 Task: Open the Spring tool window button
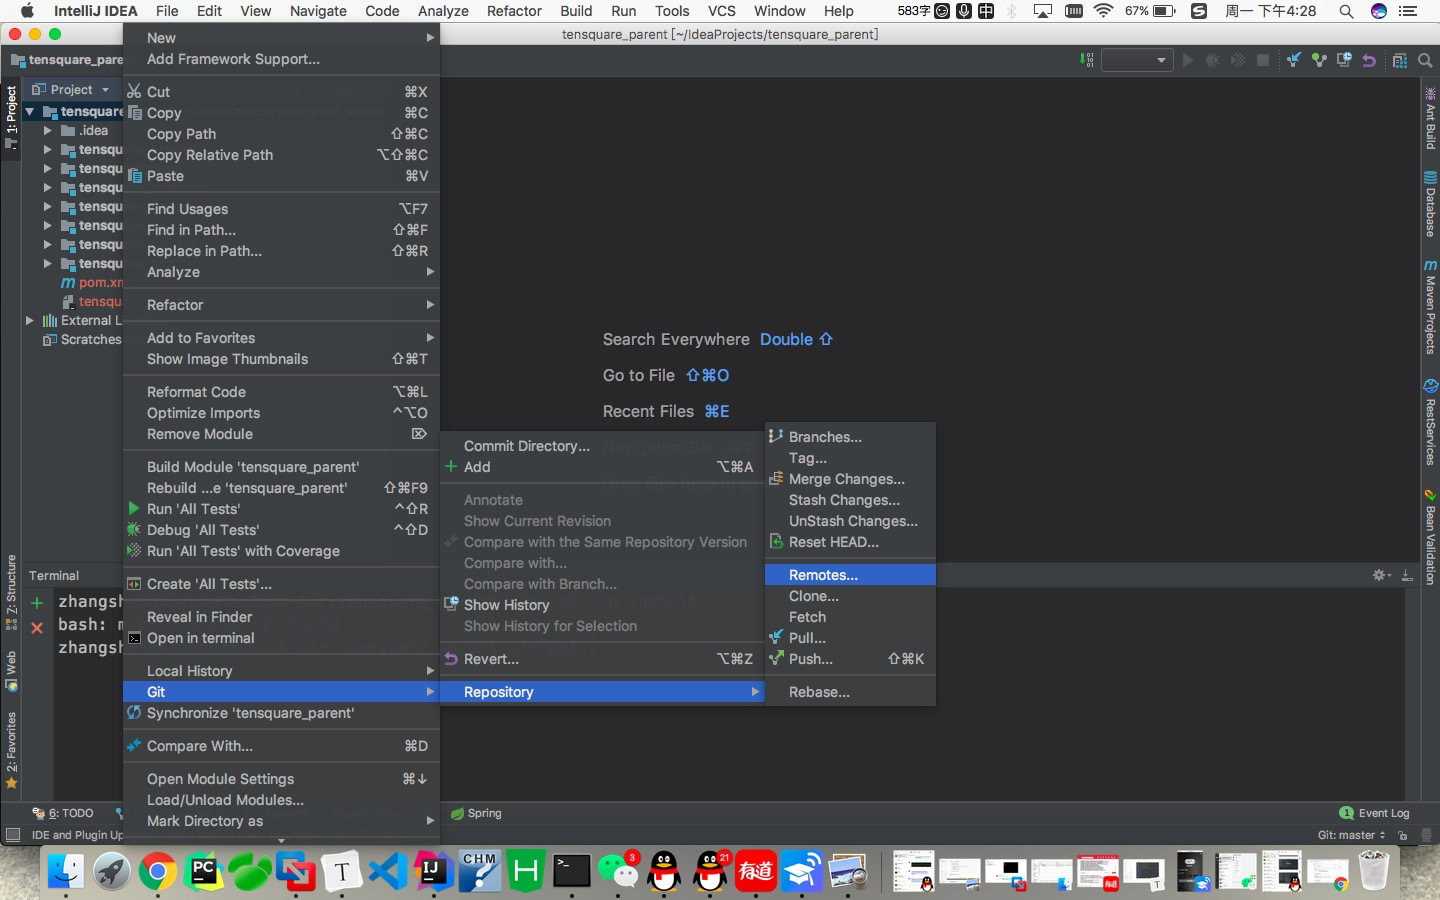point(476,813)
